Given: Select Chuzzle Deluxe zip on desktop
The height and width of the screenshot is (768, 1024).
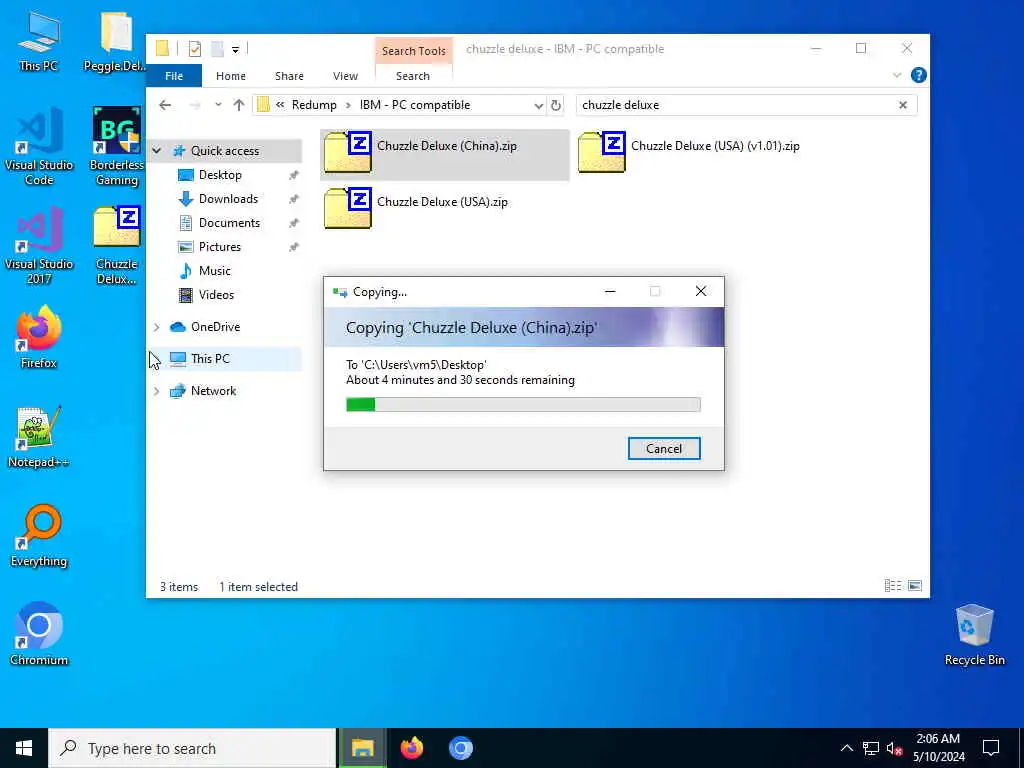Looking at the screenshot, I should tap(116, 246).
